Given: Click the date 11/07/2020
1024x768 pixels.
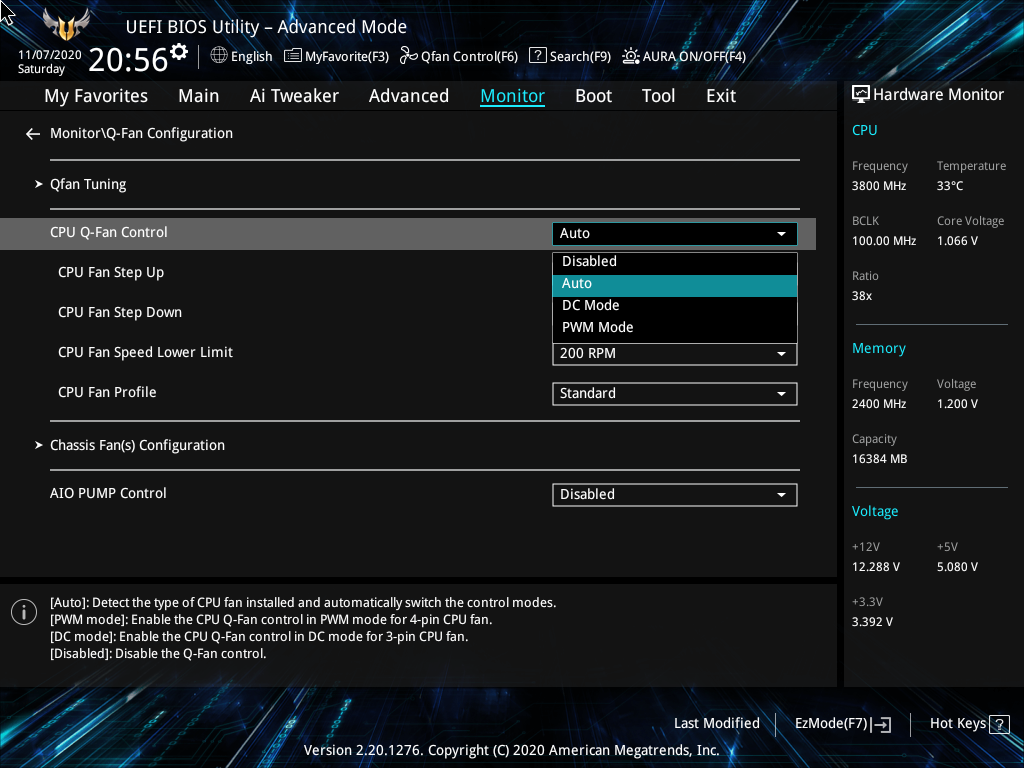Looking at the screenshot, I should (x=50, y=55).
